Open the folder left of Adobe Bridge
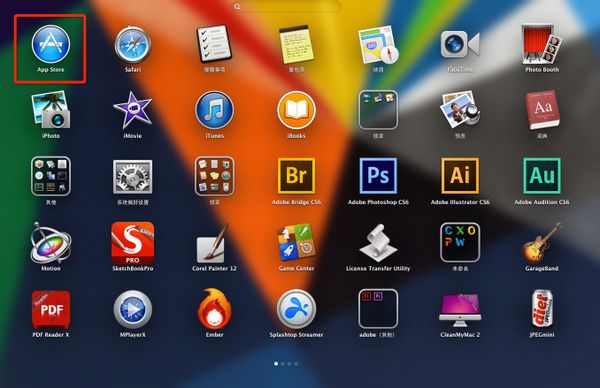 click(214, 176)
